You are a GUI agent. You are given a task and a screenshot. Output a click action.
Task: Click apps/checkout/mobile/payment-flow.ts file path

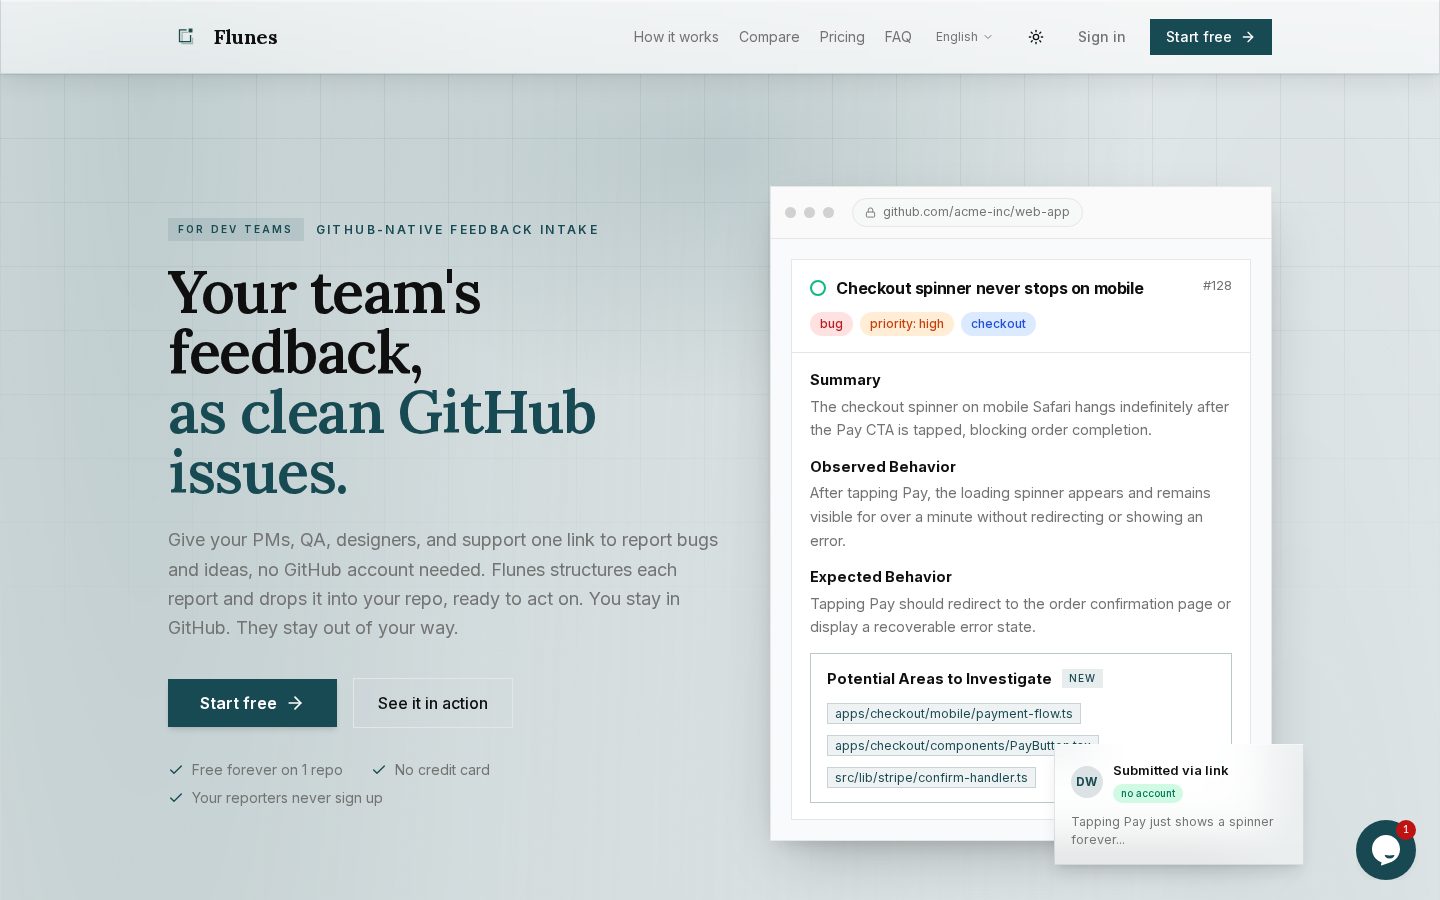954,714
